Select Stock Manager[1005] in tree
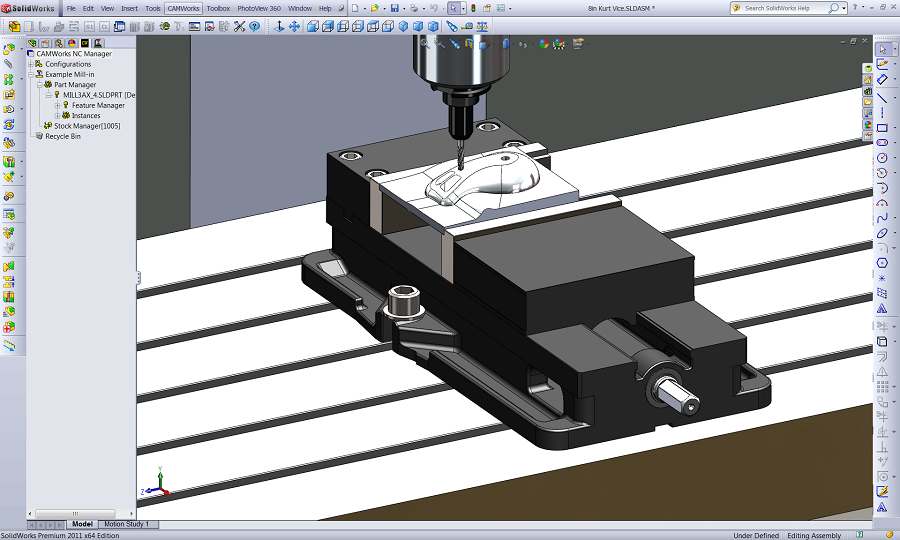900x540 pixels. tap(86, 126)
